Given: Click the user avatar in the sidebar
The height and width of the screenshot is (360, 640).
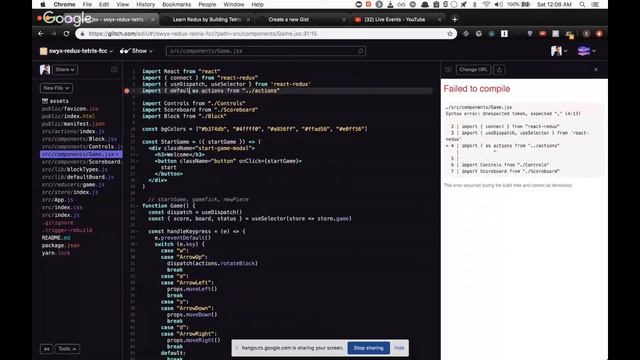Looking at the screenshot, I should point(45,69).
